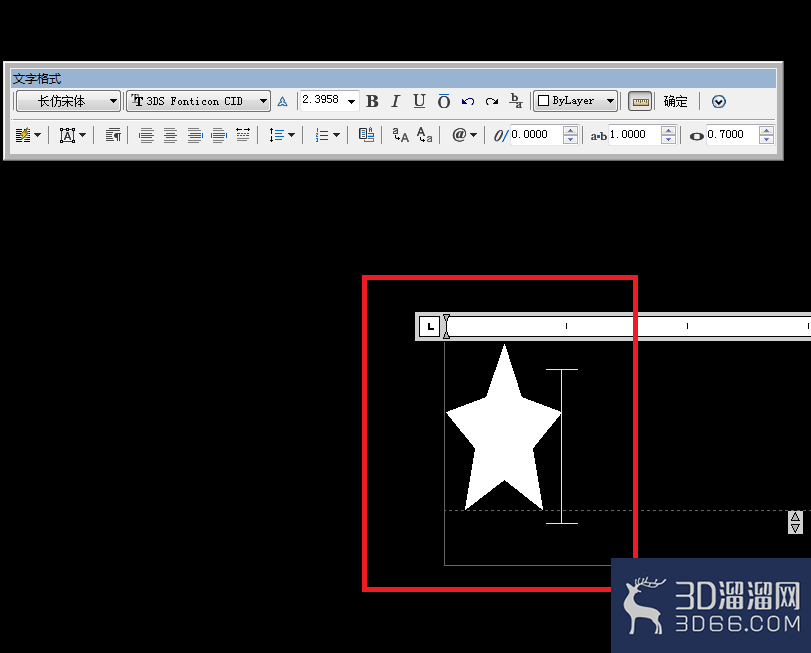Open the Line spacing dropdown
This screenshot has height=653, width=811.
282,135
